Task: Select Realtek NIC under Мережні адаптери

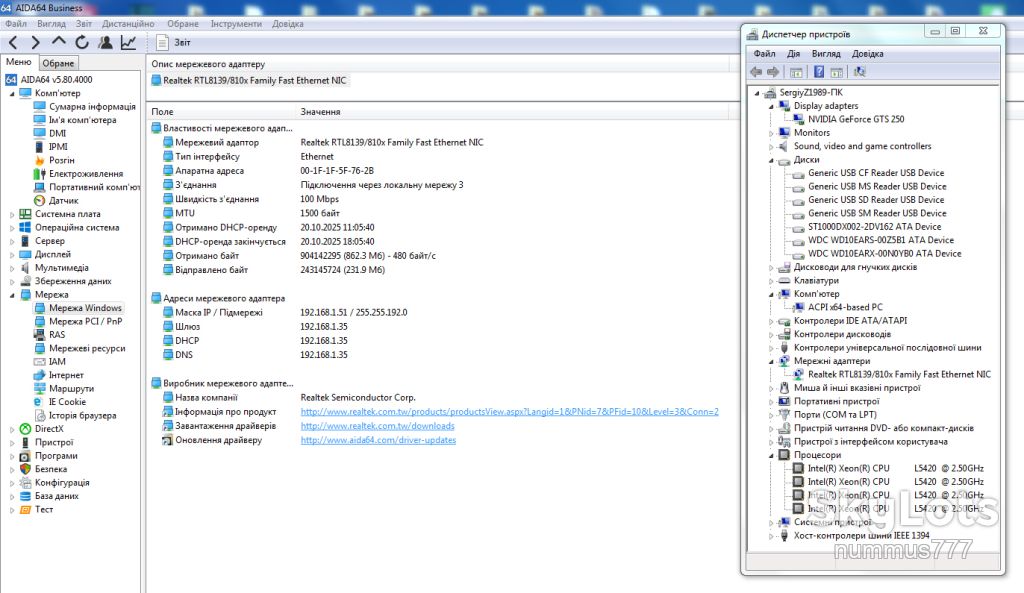Action: point(899,374)
